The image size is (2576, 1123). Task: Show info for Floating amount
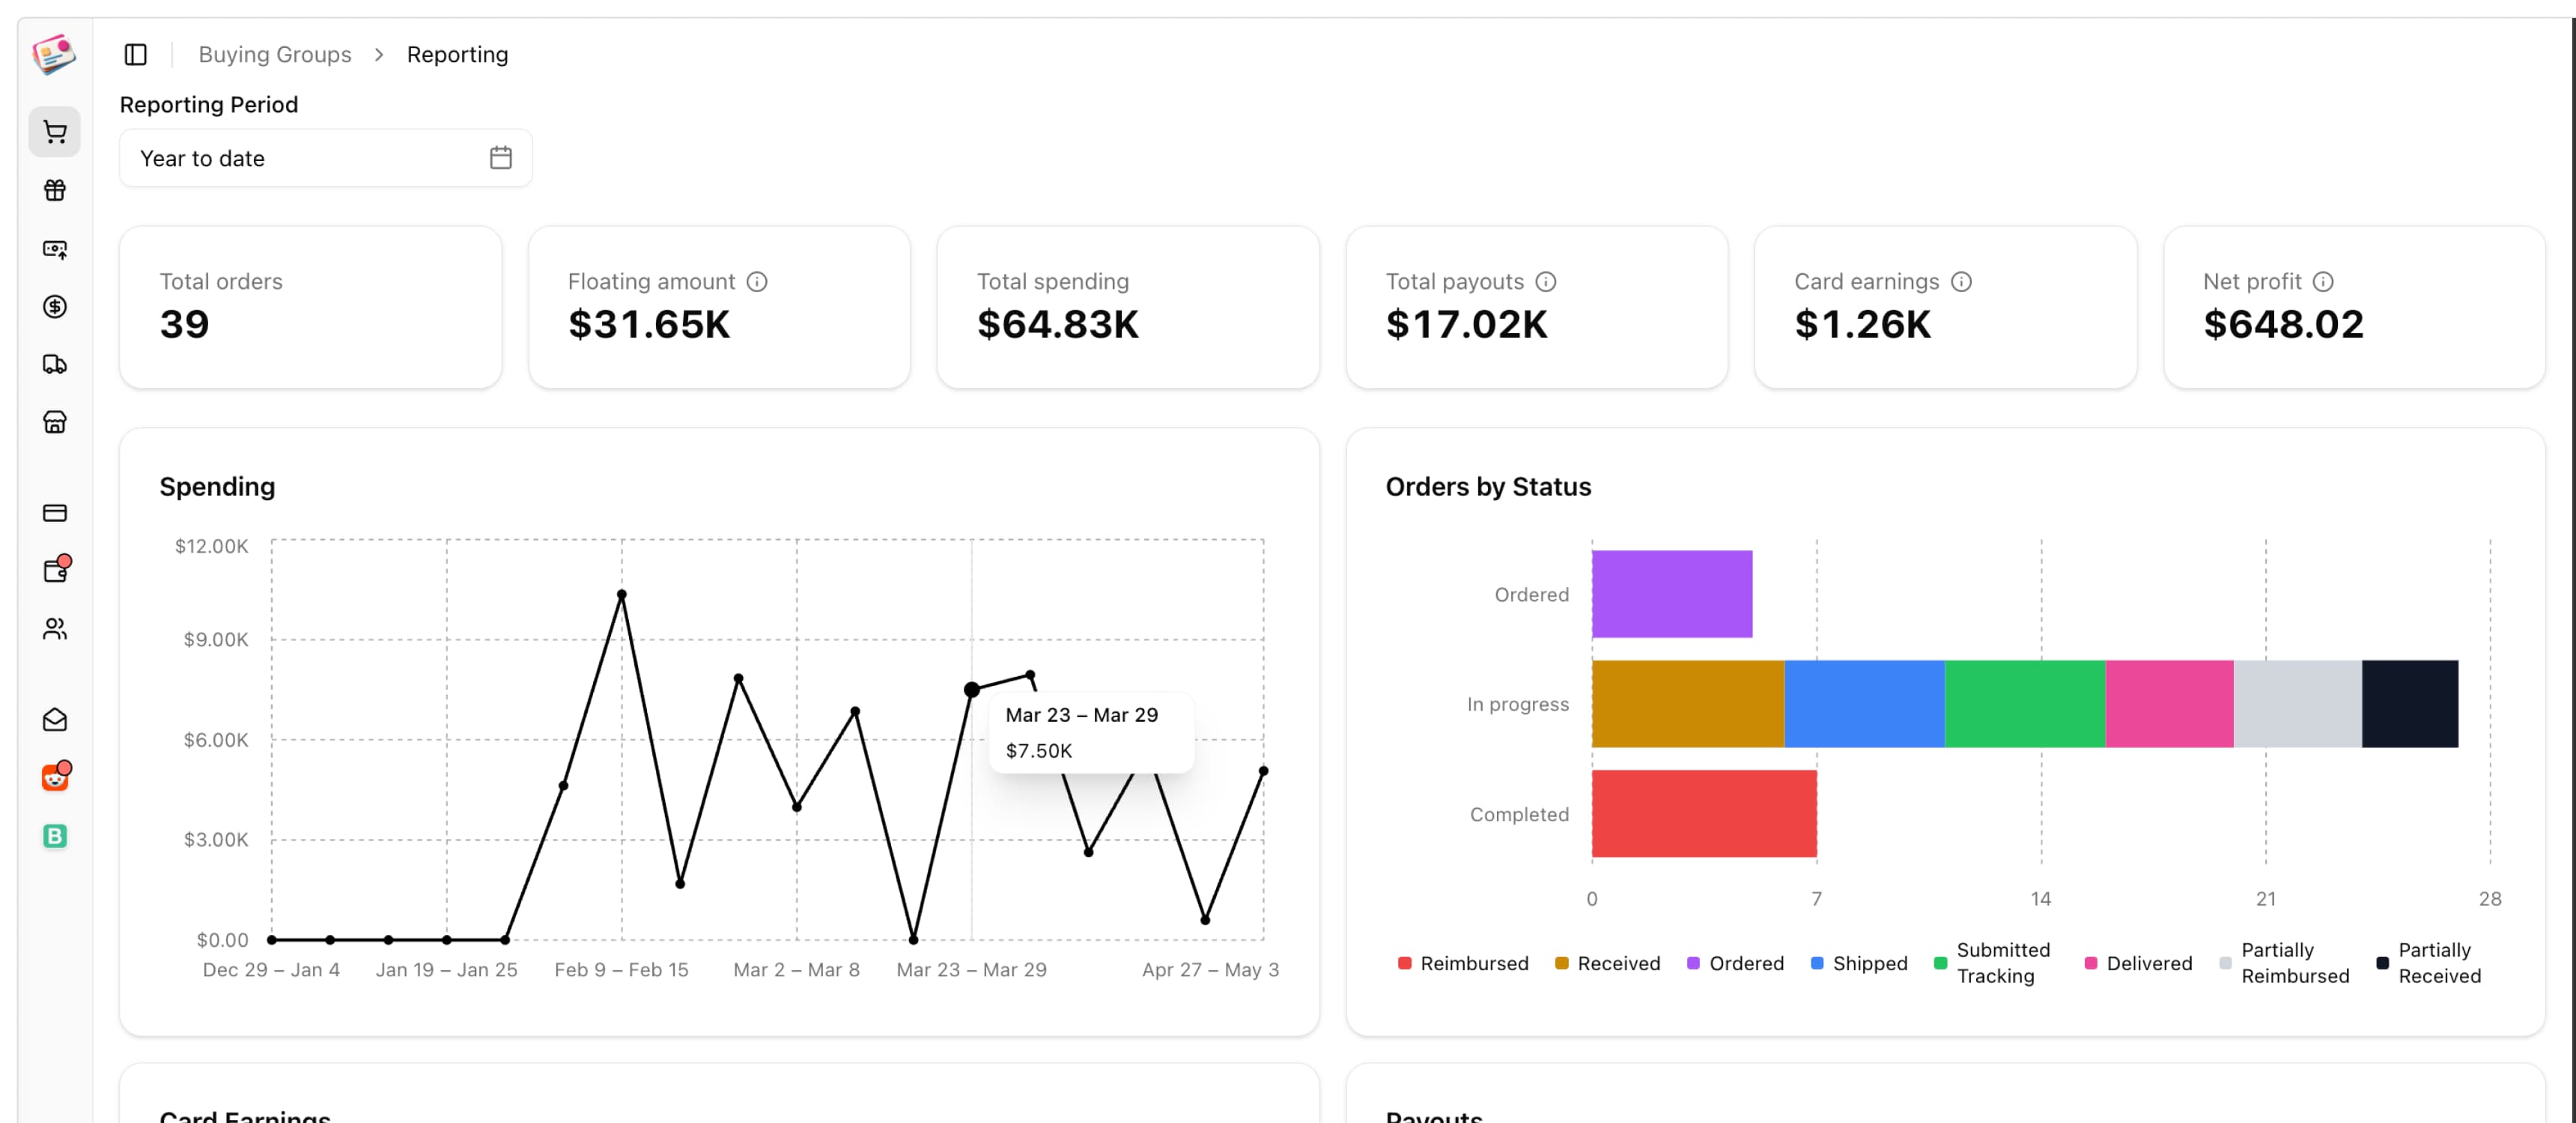[757, 282]
